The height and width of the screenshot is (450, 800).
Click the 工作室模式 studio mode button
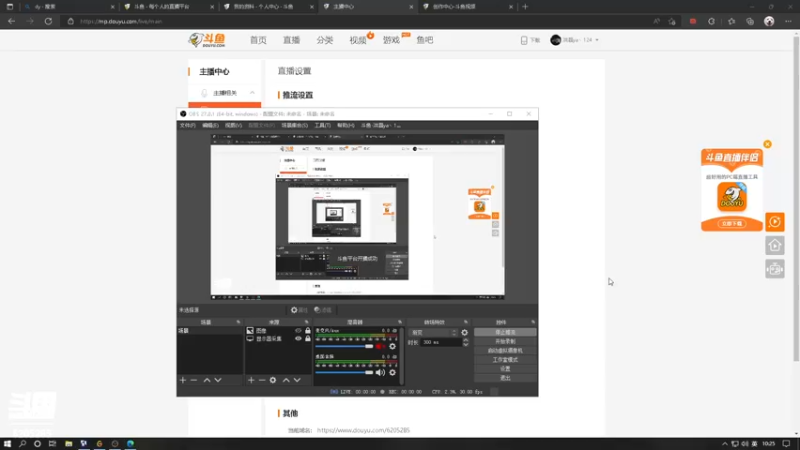(x=505, y=360)
